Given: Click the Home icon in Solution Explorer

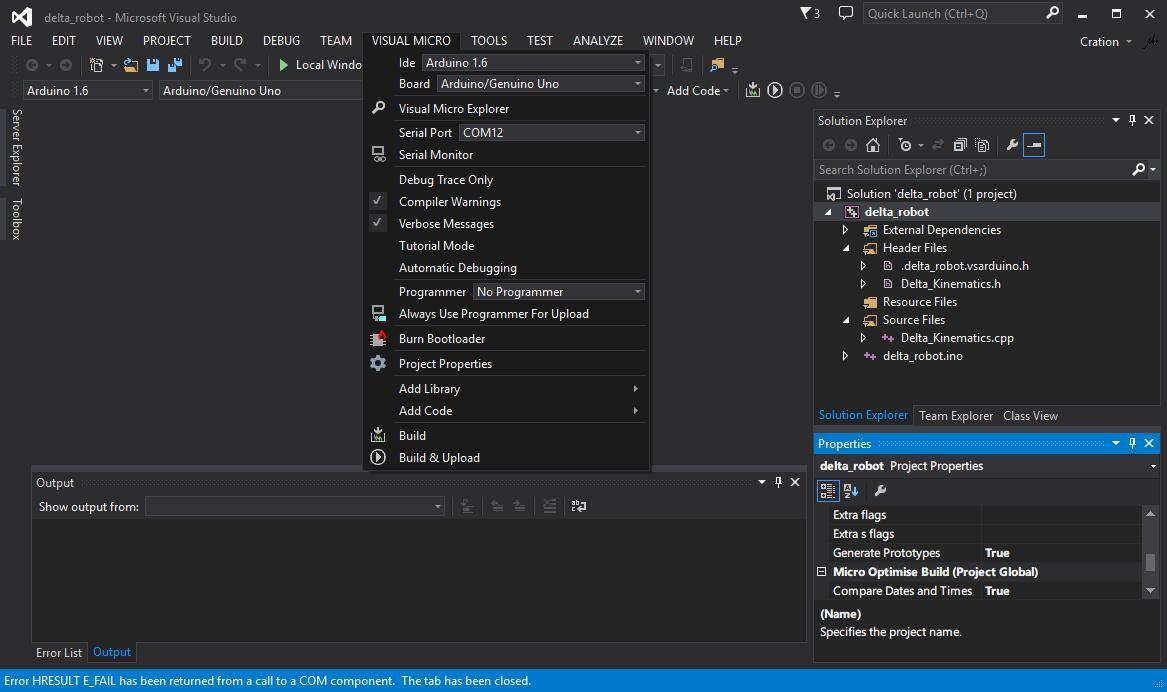Looking at the screenshot, I should click(x=873, y=145).
